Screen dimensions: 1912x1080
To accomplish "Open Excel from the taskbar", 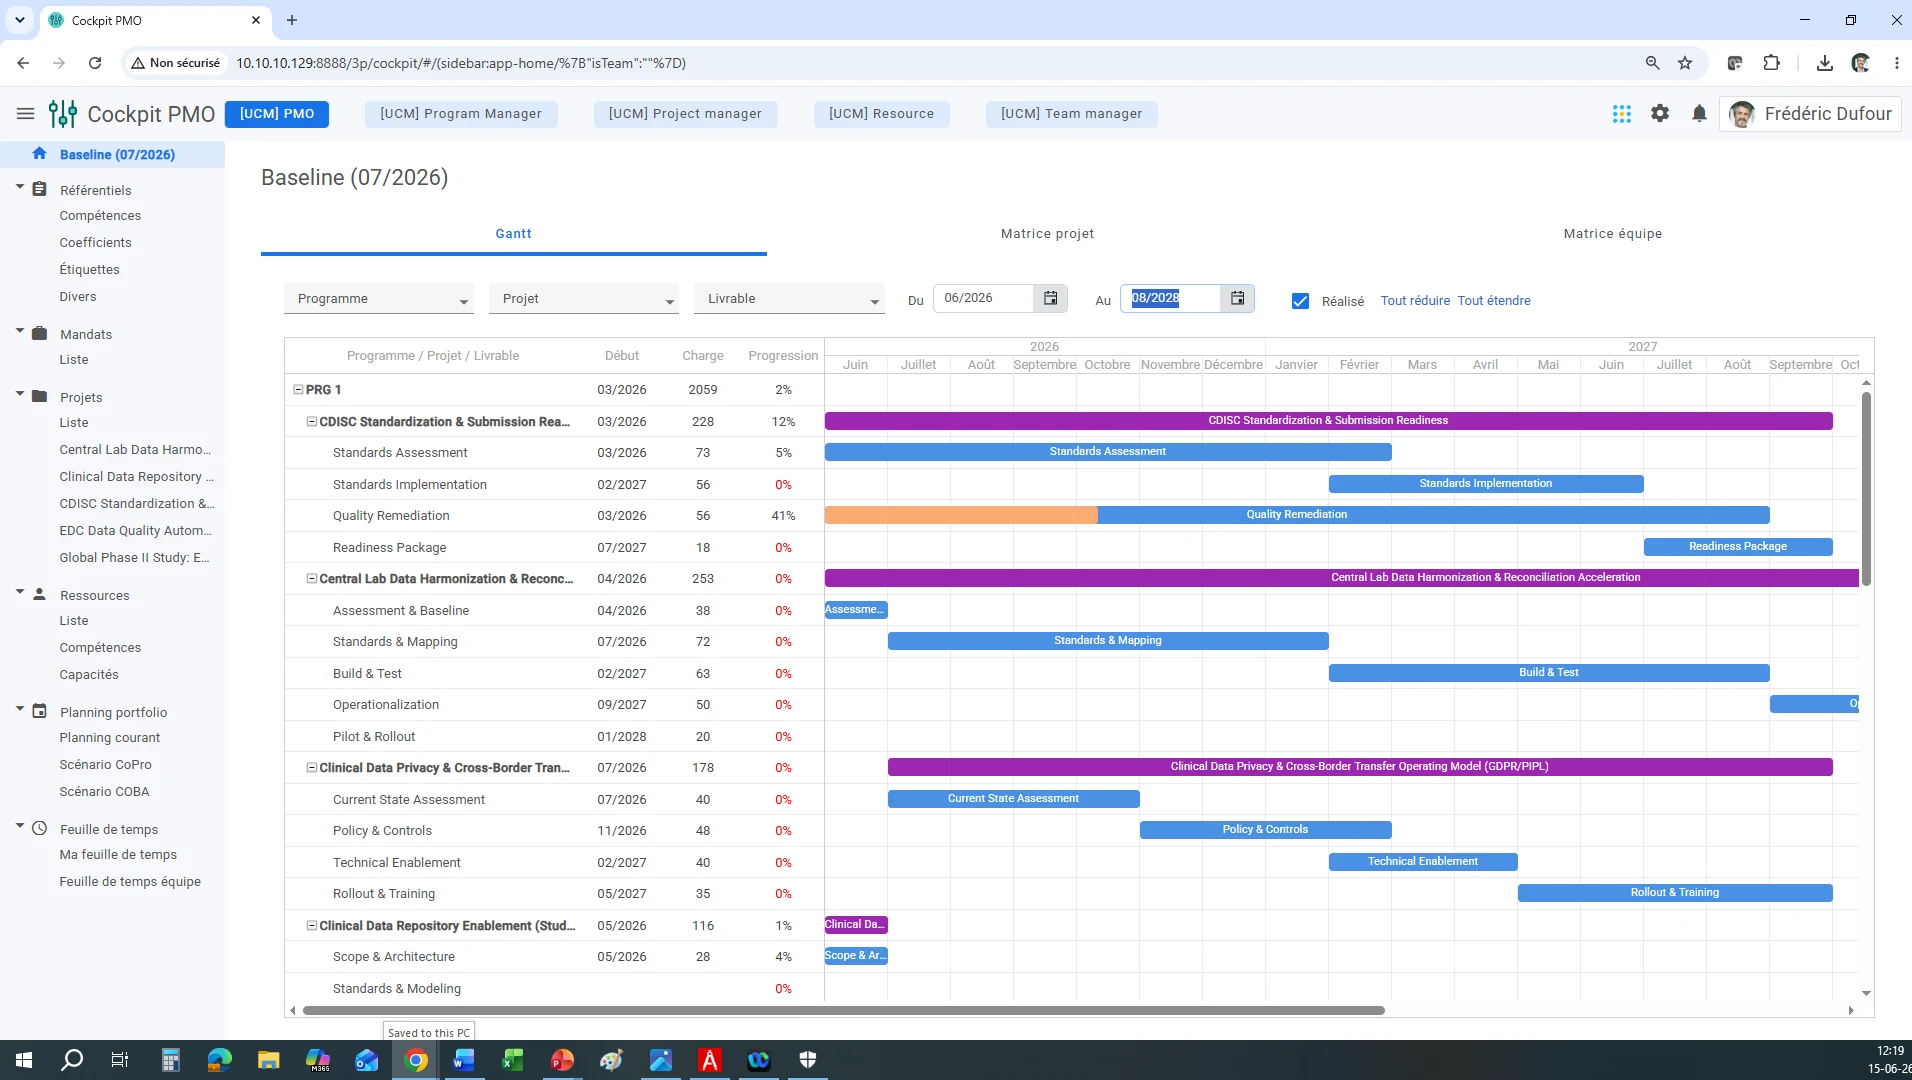I will coord(513,1060).
